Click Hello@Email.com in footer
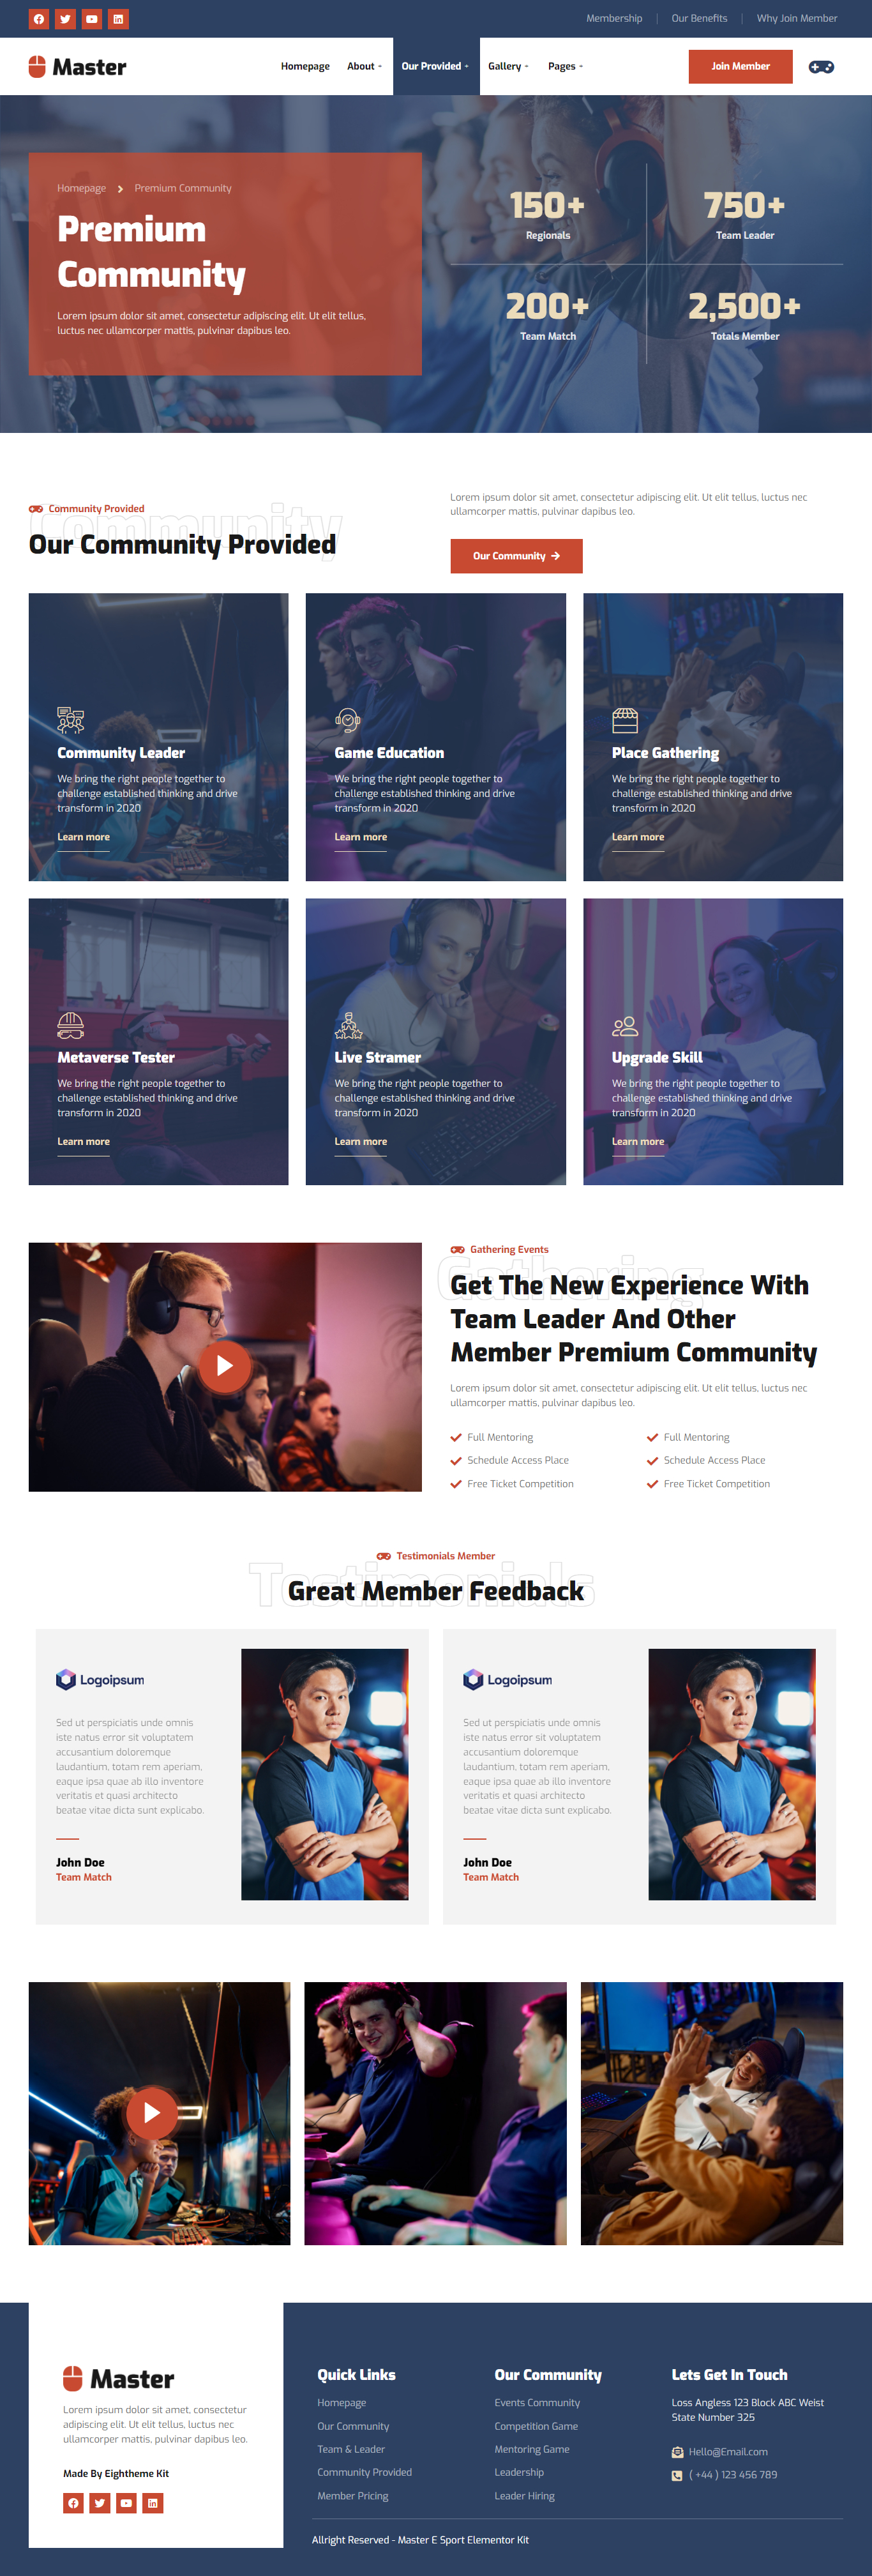The height and width of the screenshot is (2576, 872). [728, 2452]
